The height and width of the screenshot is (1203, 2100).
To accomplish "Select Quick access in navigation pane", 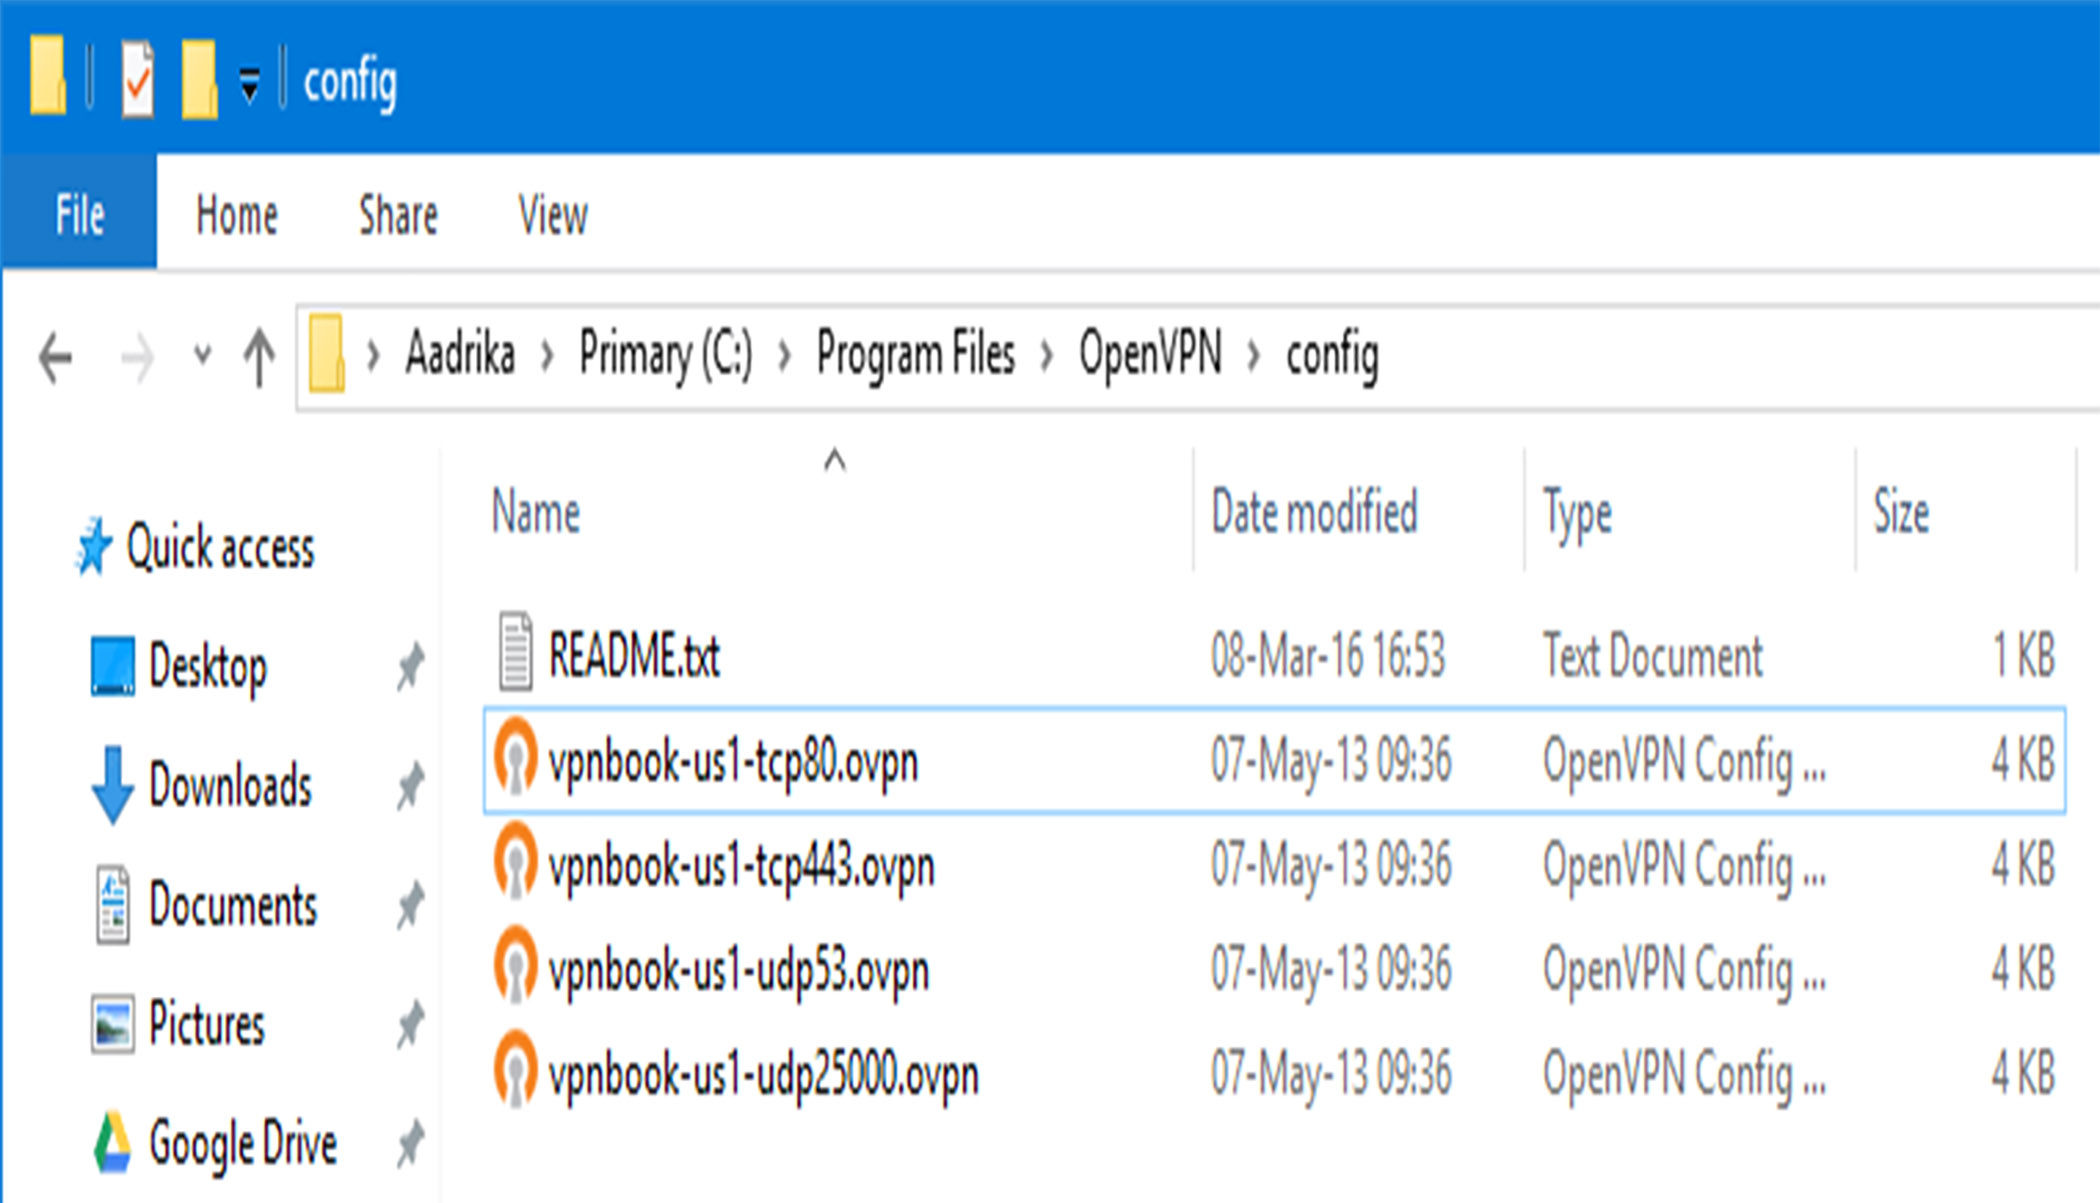I will click(221, 547).
